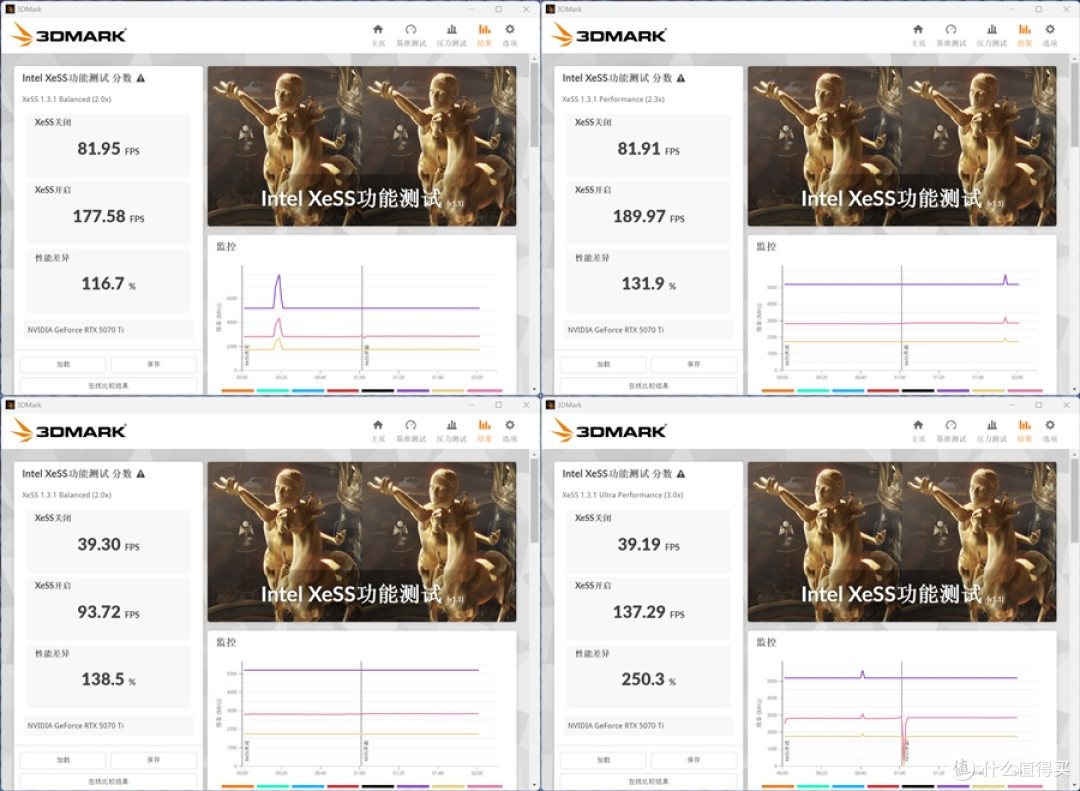Viewport: 1080px width, 791px height.
Task: Click the vertical scrollbar thumb in the 39.30 FPS Balanced window
Action: [x=534, y=502]
